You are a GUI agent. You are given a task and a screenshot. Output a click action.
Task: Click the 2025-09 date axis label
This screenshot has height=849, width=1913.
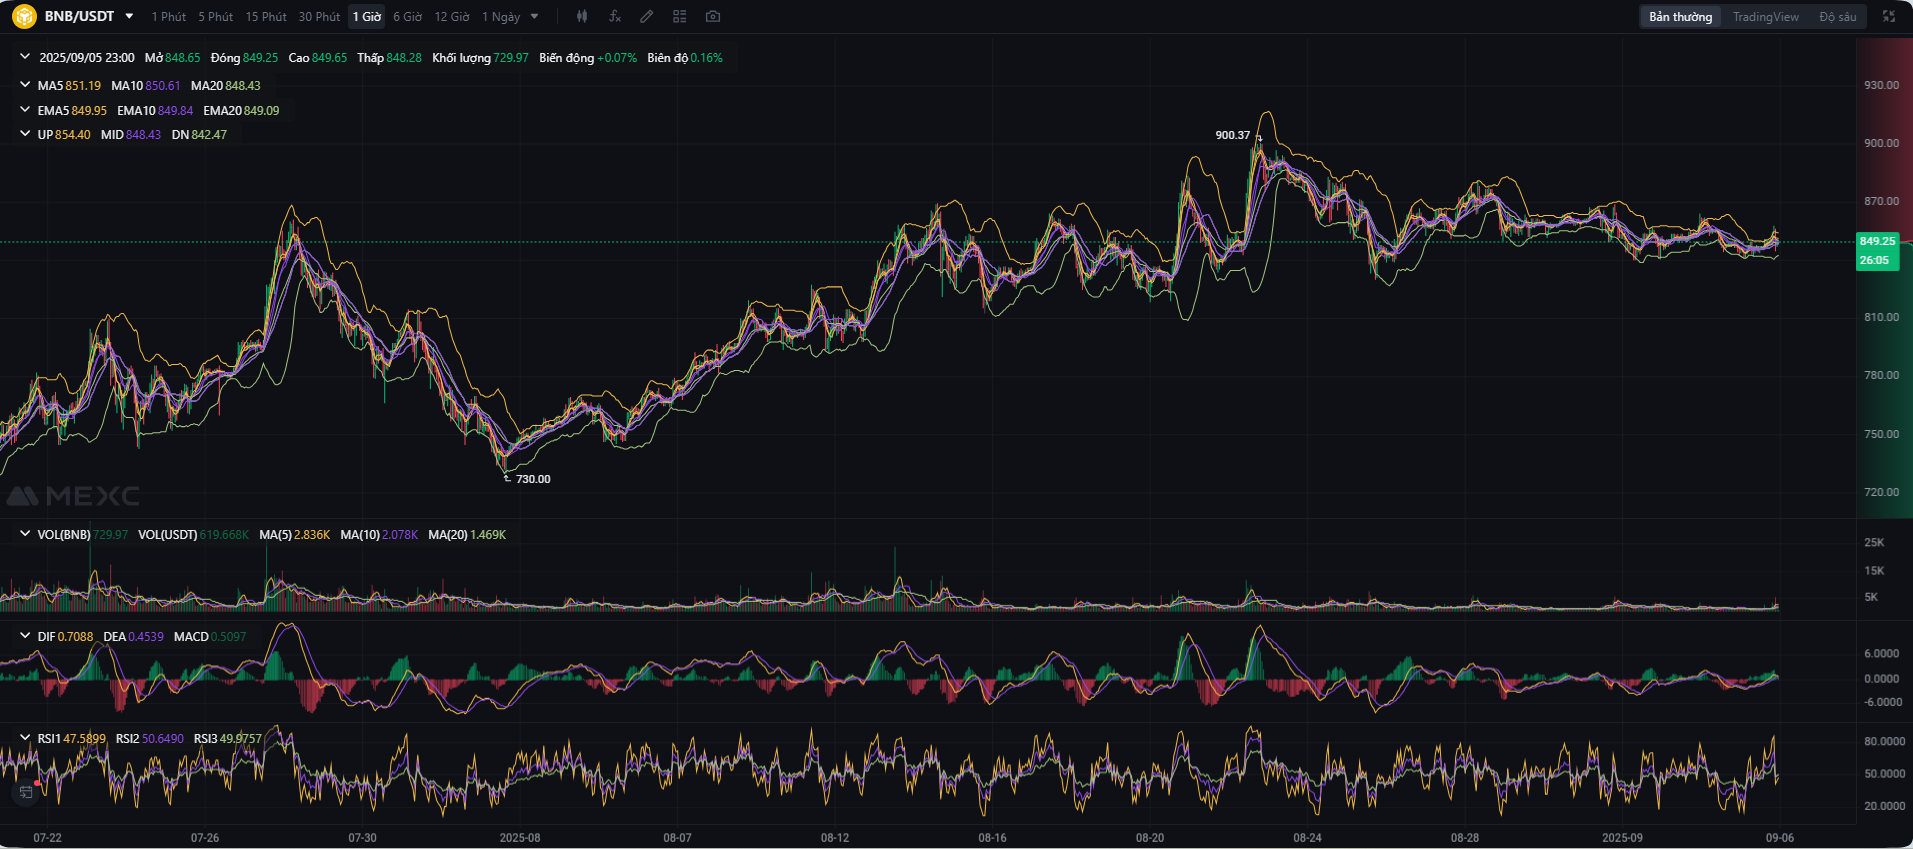coord(1622,838)
